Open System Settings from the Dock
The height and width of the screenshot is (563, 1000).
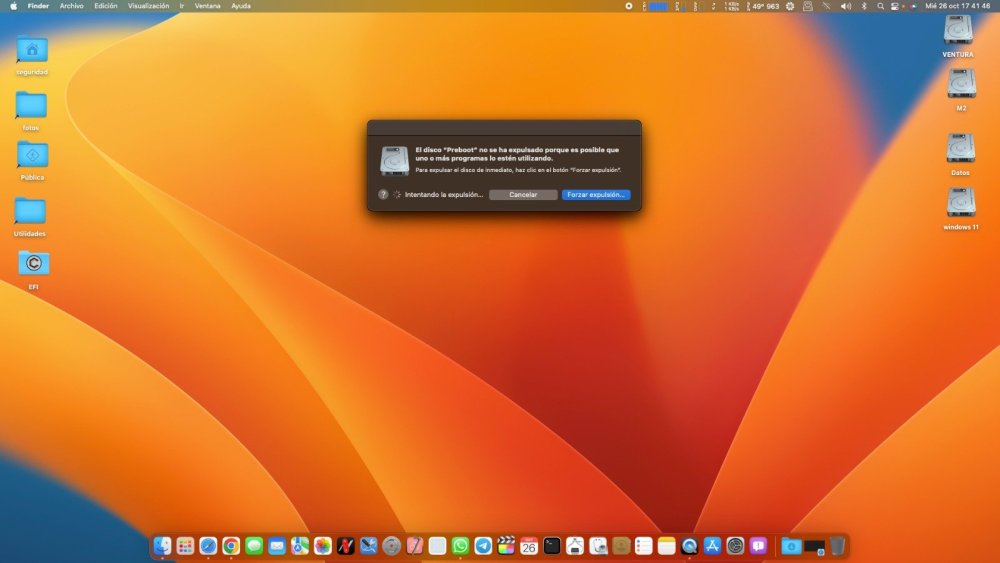pos(735,546)
